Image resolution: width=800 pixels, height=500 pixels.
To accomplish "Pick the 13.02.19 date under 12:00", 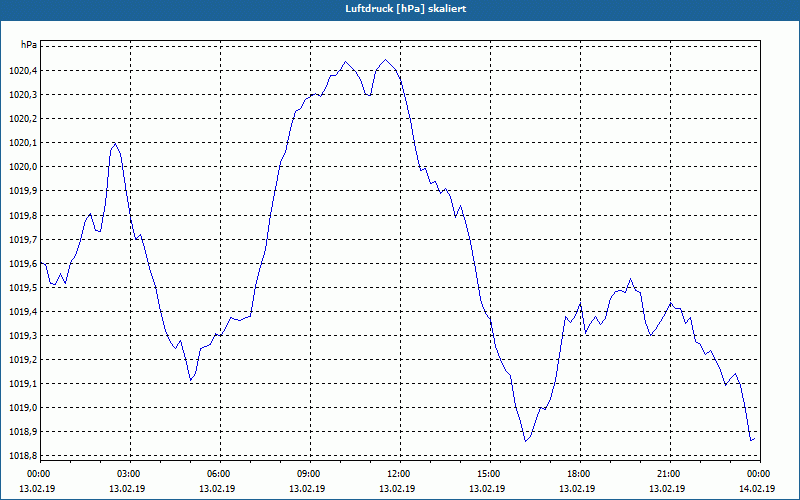I will pyautogui.click(x=396, y=488).
